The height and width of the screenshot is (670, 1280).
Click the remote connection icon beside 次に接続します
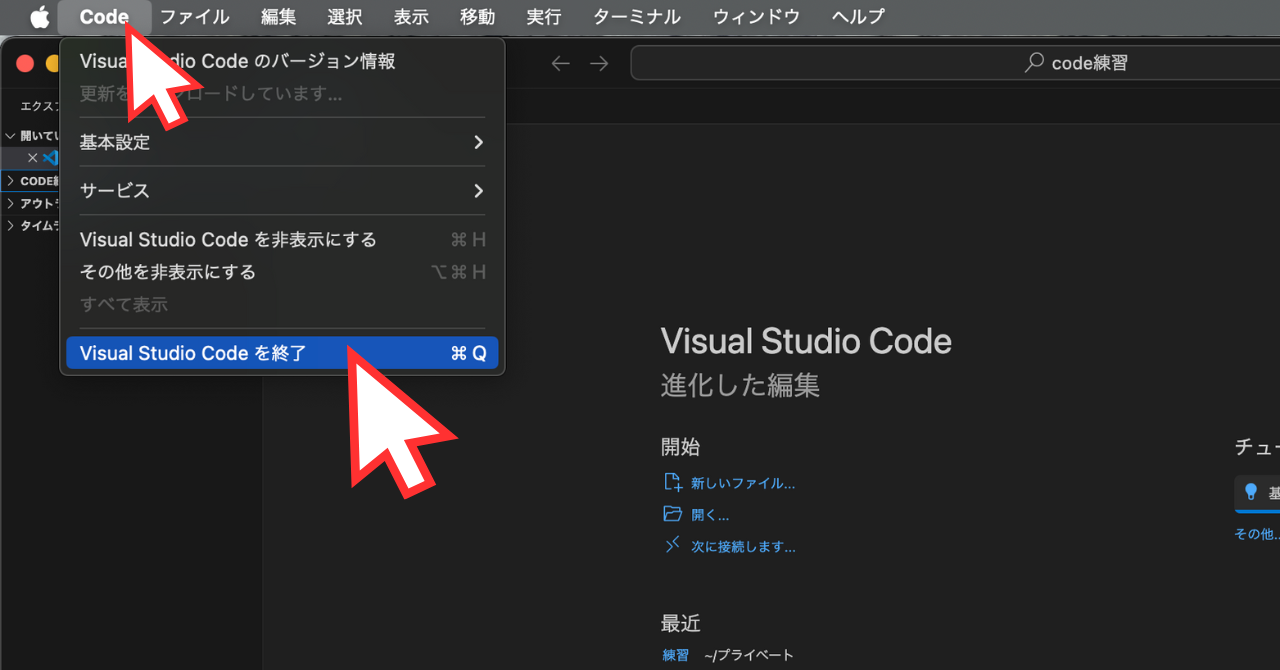click(x=672, y=545)
